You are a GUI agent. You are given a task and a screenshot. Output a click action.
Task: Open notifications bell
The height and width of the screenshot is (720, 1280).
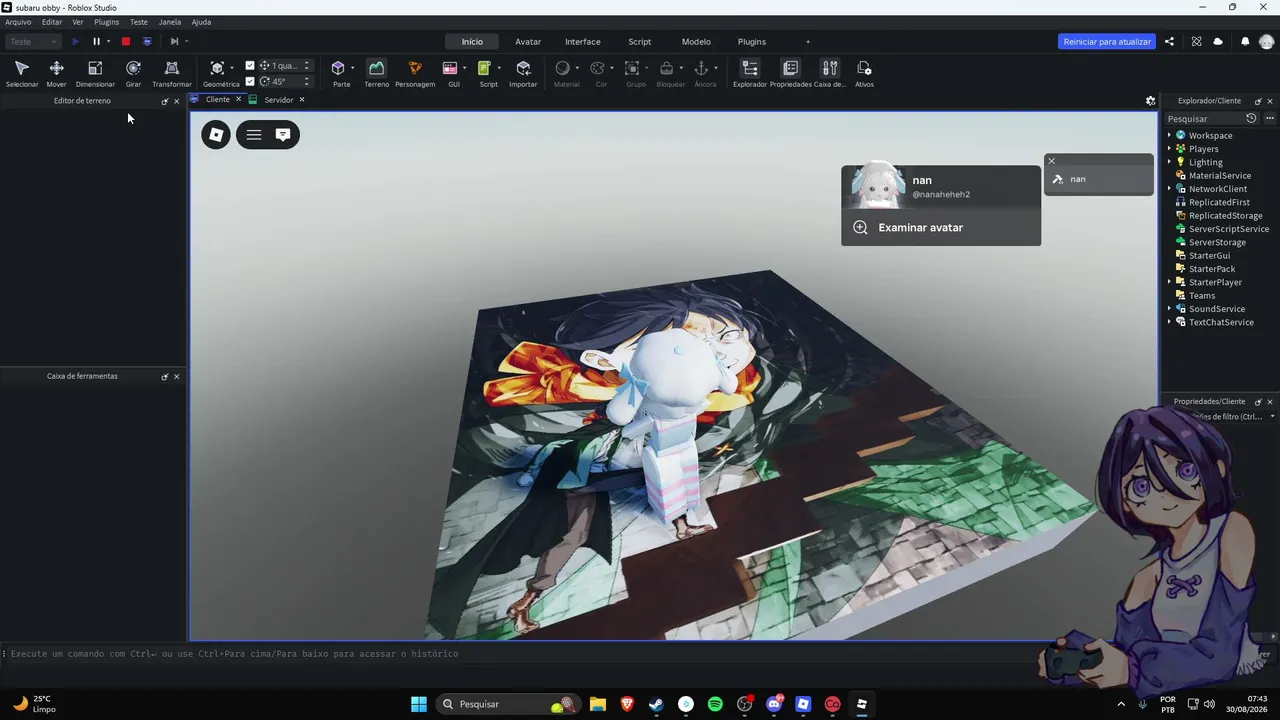click(1245, 41)
